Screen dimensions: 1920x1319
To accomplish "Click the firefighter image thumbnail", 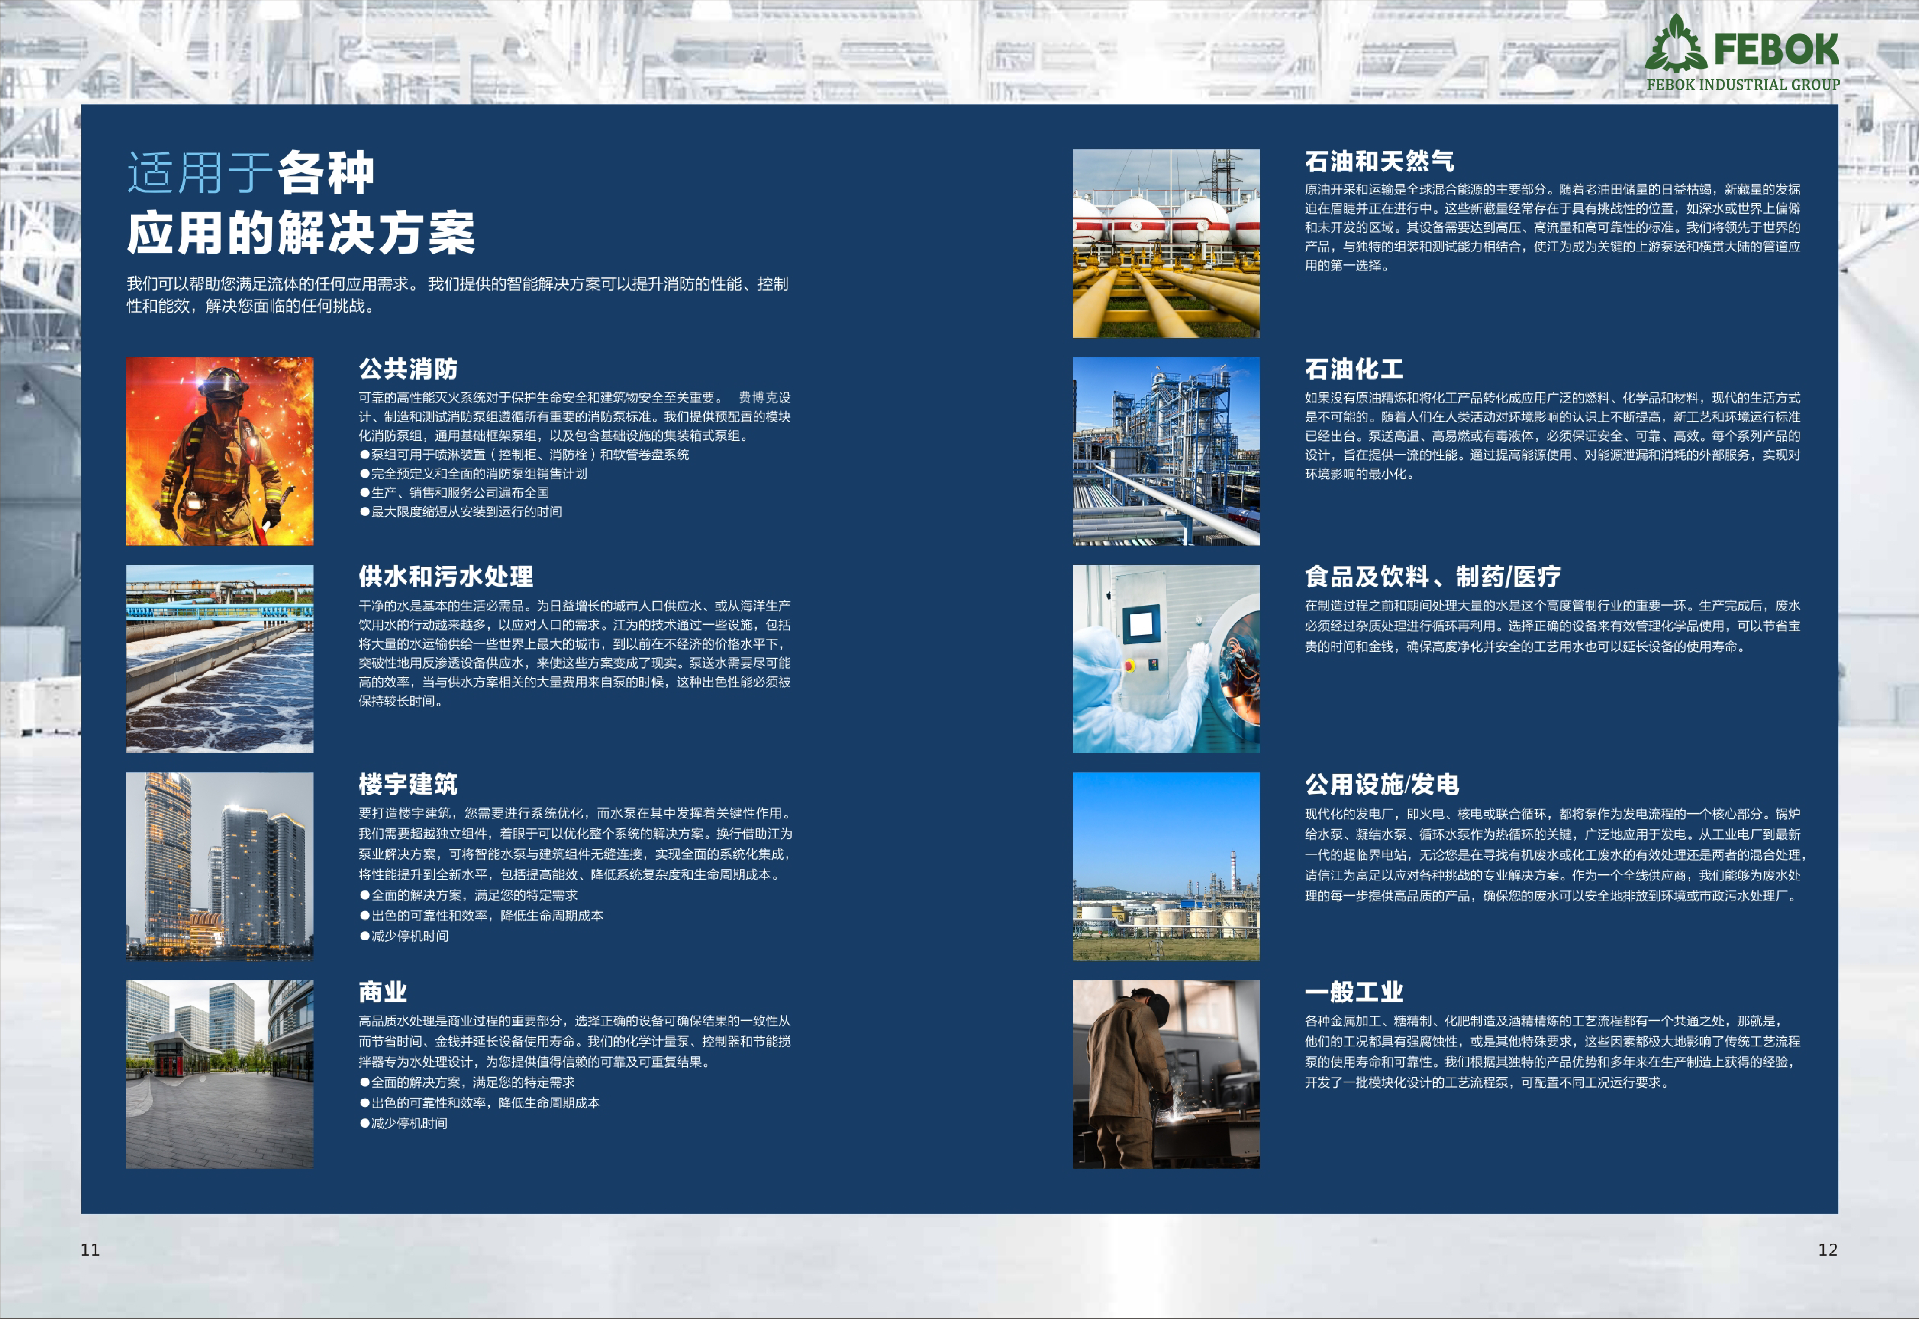I will pyautogui.click(x=219, y=451).
